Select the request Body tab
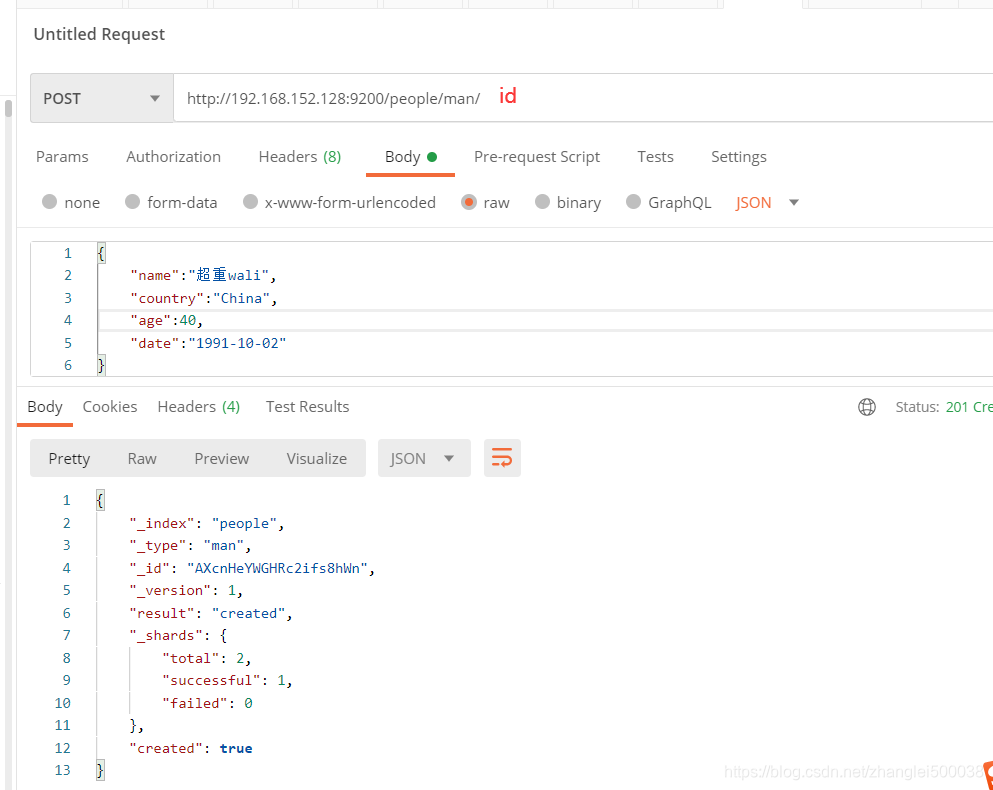 click(410, 156)
